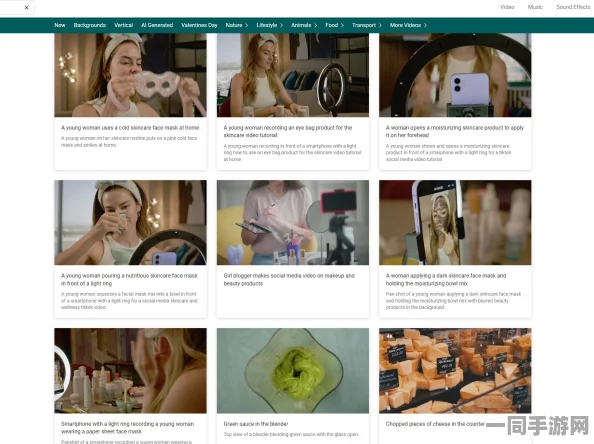Switch to the Music section
The image size is (594, 444).
point(535,7)
